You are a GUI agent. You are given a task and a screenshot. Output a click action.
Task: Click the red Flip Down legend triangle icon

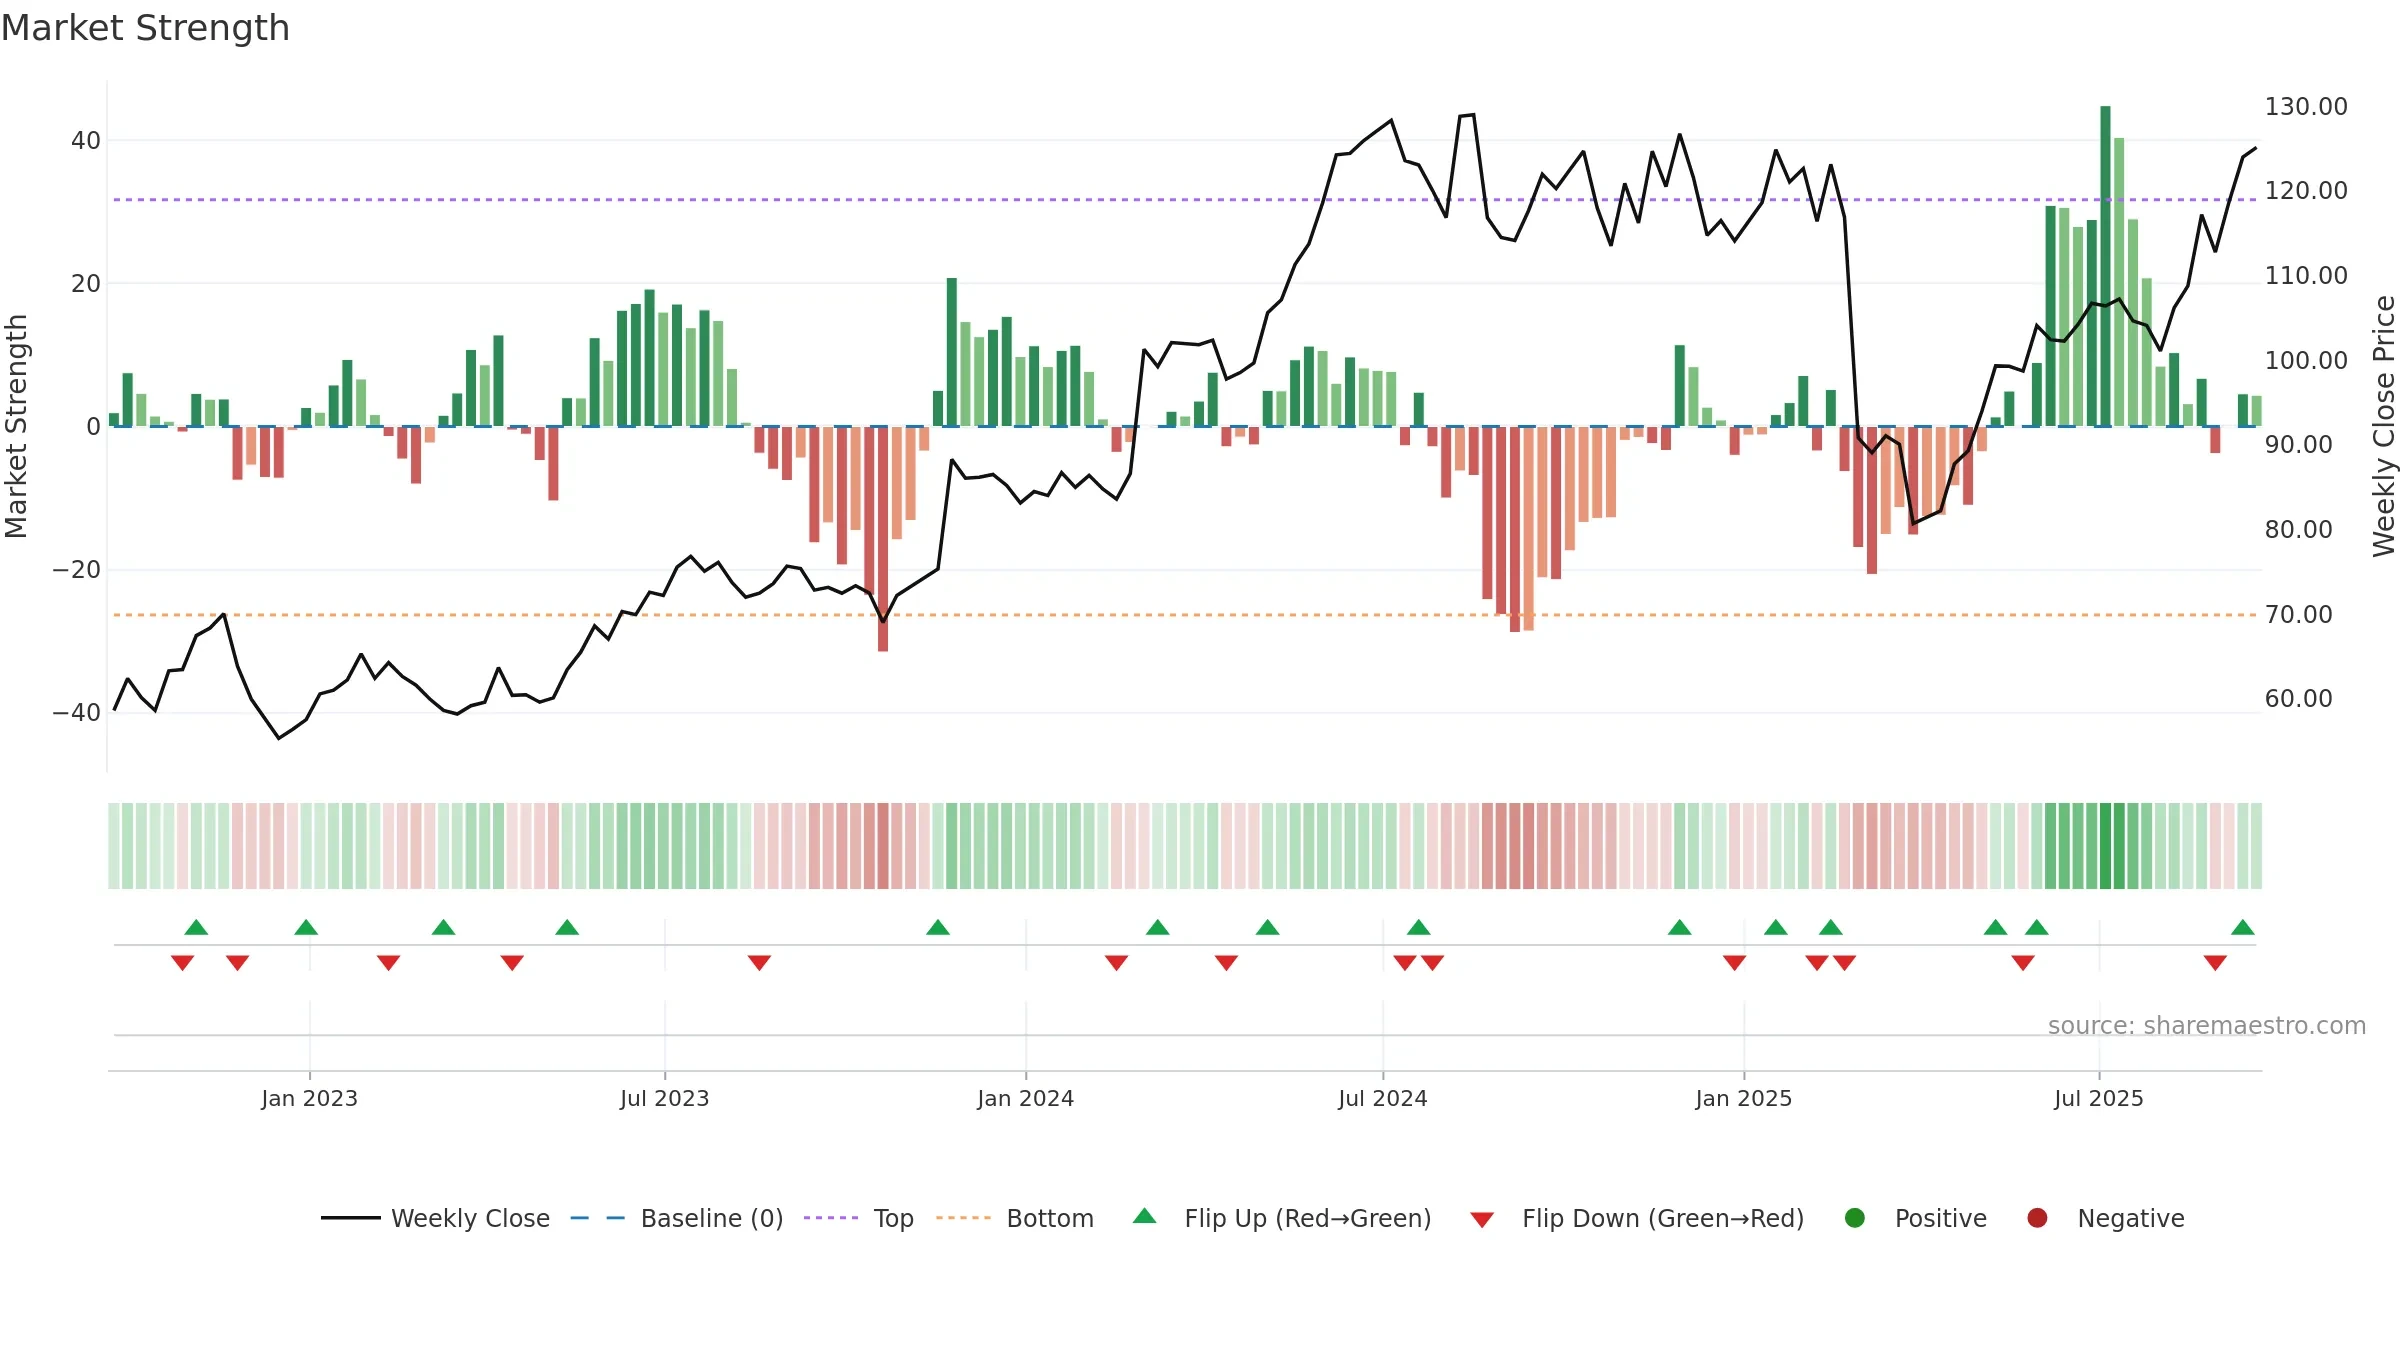click(1482, 1220)
